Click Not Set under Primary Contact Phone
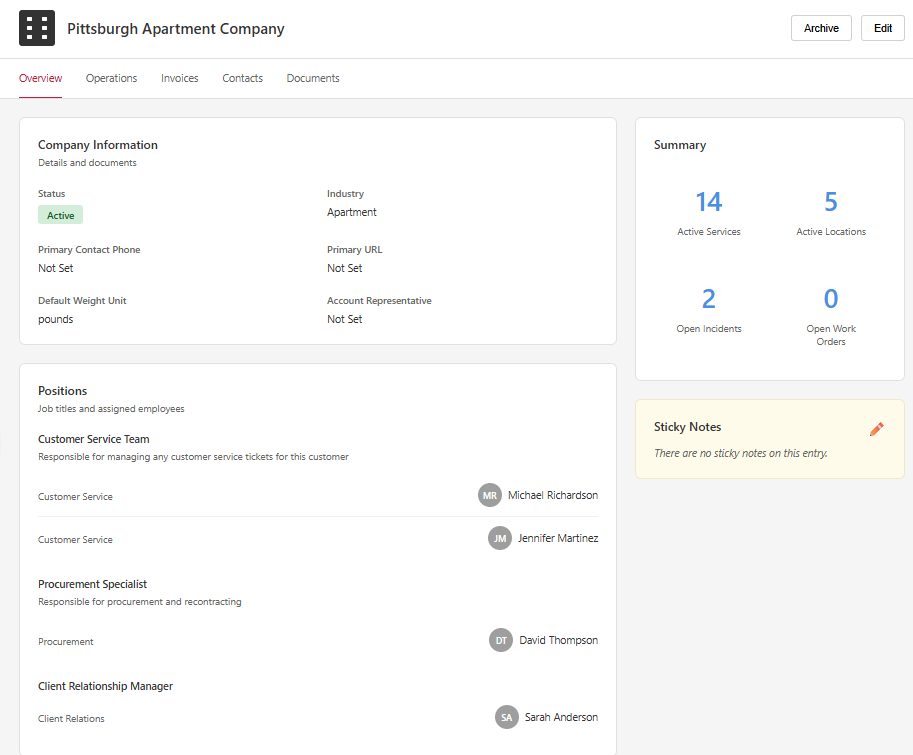913x755 pixels. pos(55,268)
